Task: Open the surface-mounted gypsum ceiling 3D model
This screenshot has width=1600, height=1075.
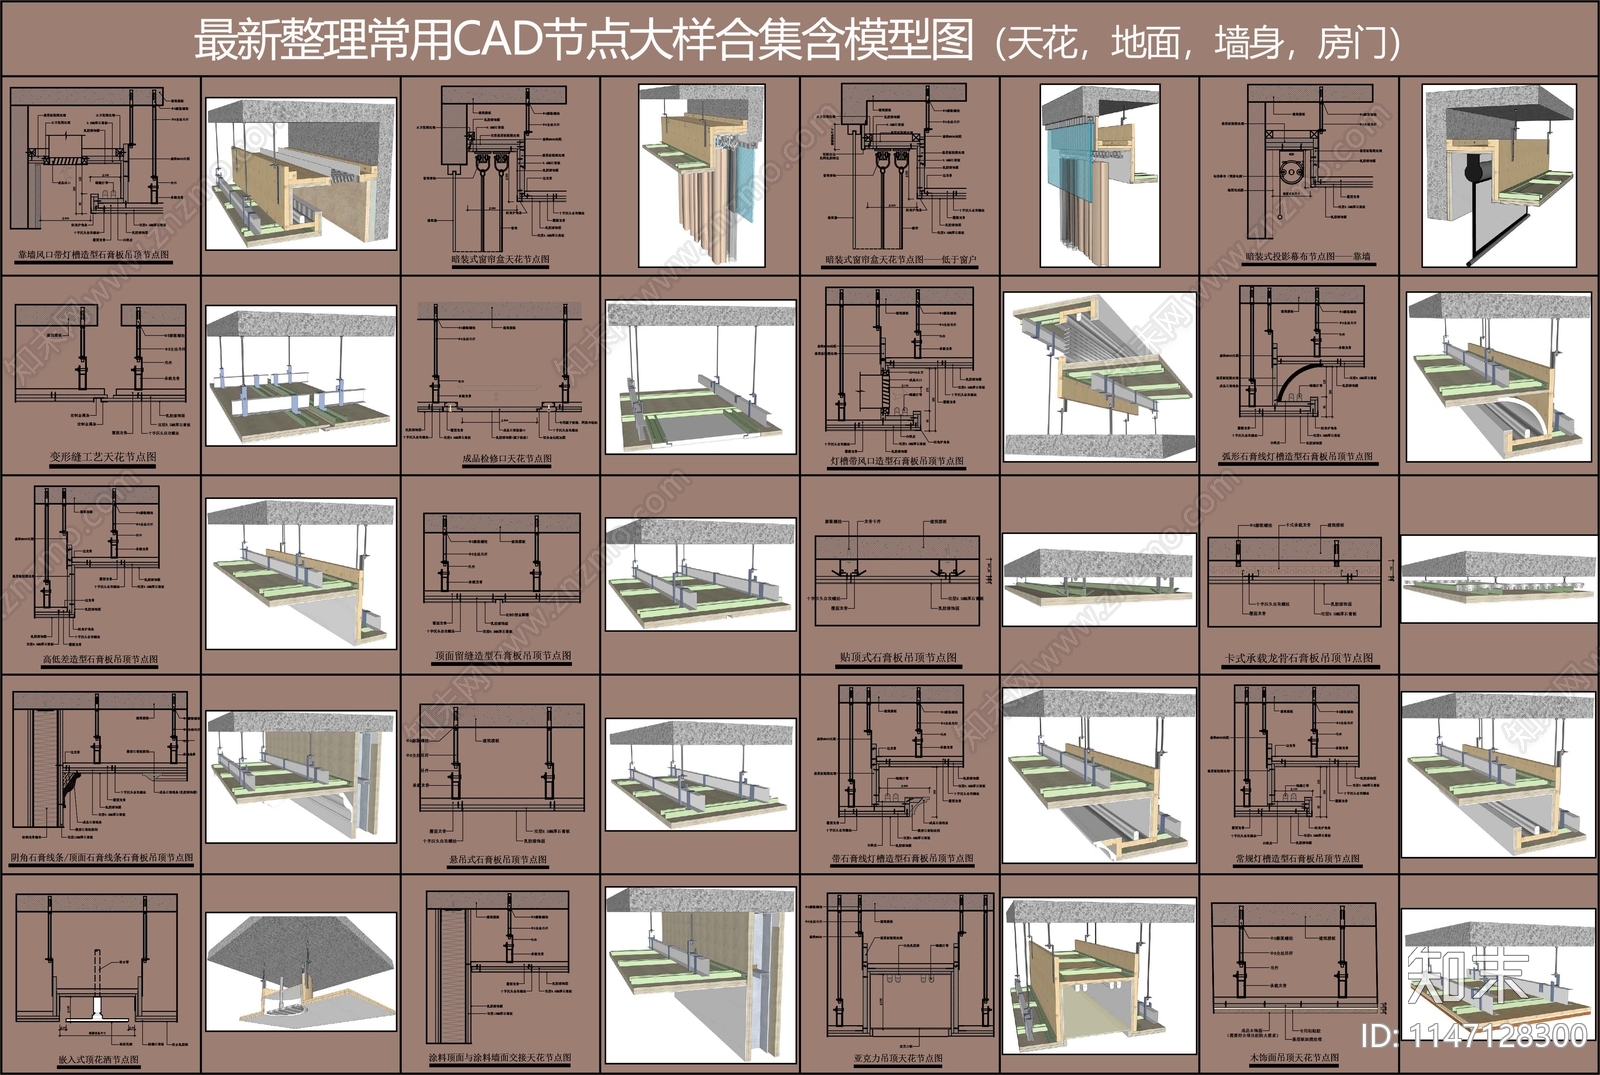Action: (x=1099, y=580)
